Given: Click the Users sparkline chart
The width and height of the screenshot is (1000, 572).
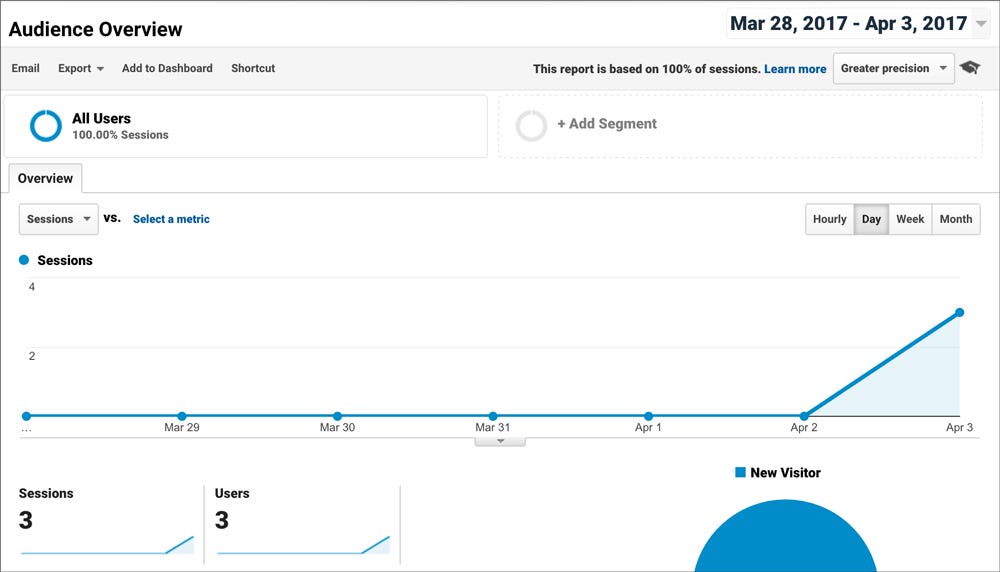Looking at the screenshot, I should (x=304, y=545).
